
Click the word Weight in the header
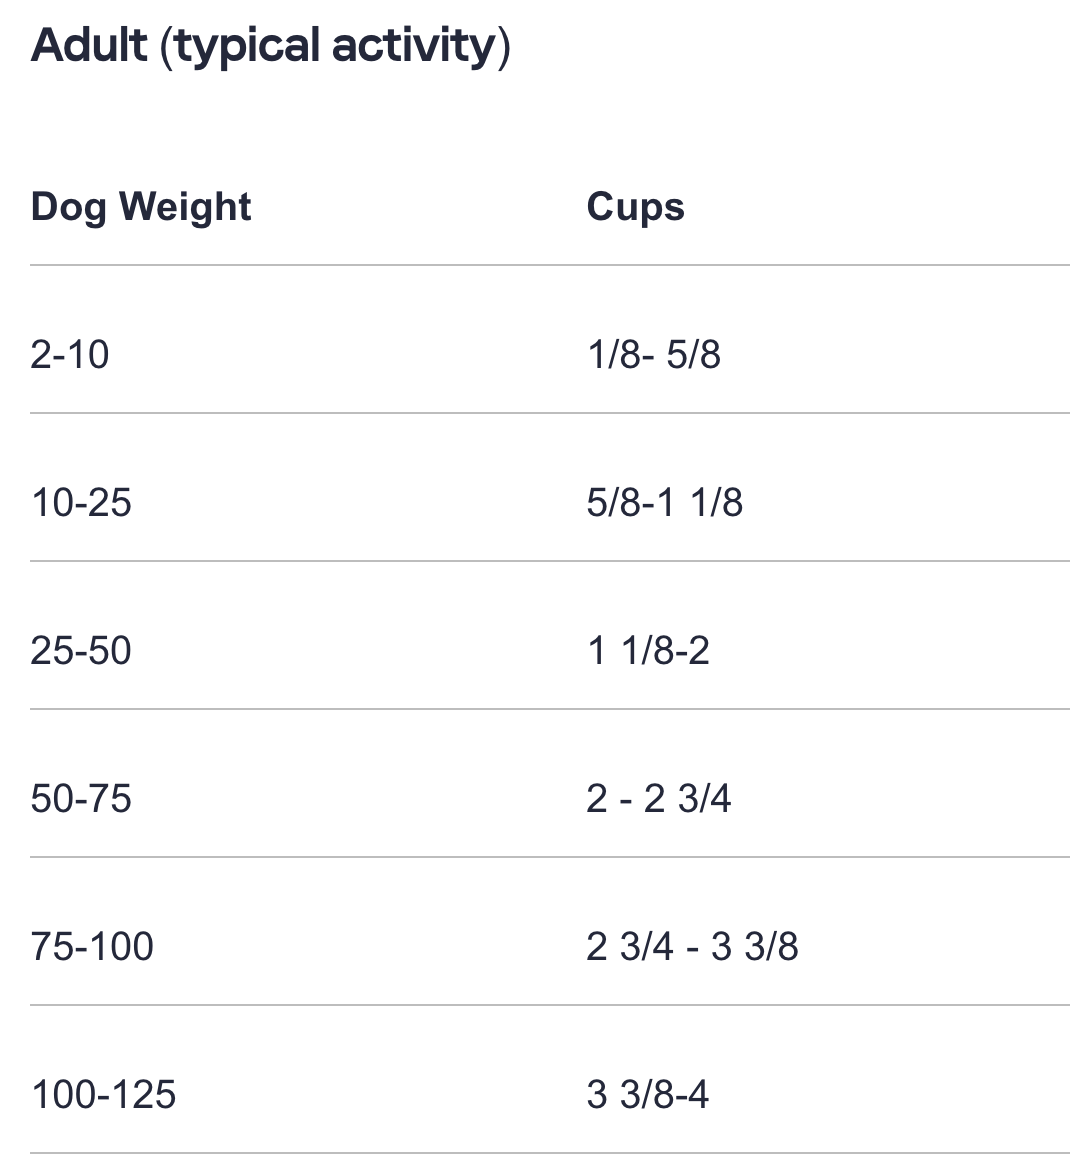(185, 207)
